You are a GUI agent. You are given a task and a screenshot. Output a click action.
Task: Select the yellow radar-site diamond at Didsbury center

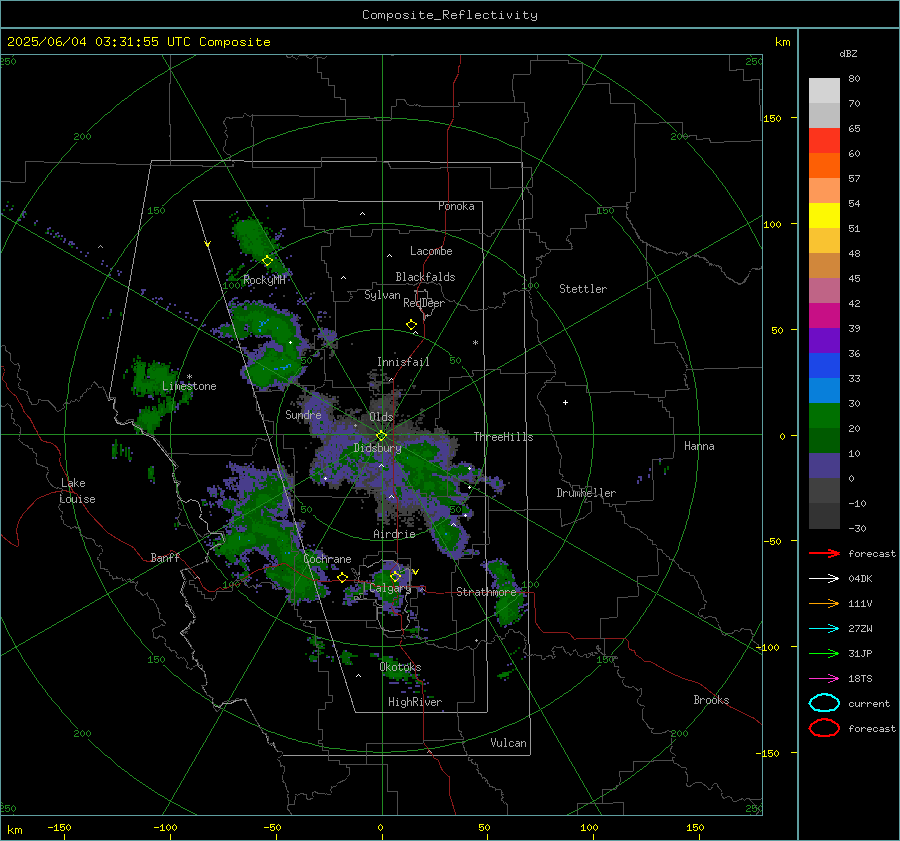[x=381, y=436]
